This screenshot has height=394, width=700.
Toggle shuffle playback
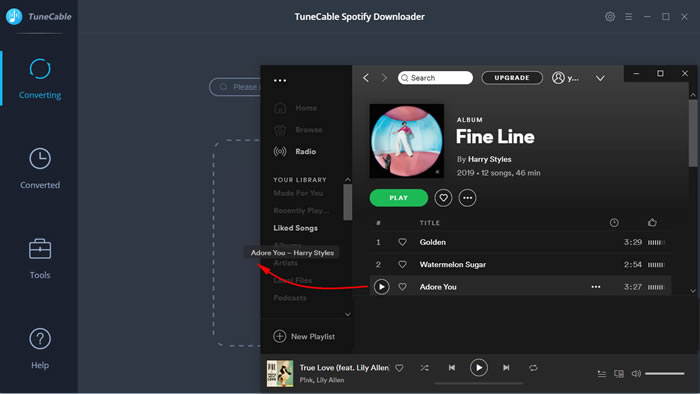(x=425, y=368)
